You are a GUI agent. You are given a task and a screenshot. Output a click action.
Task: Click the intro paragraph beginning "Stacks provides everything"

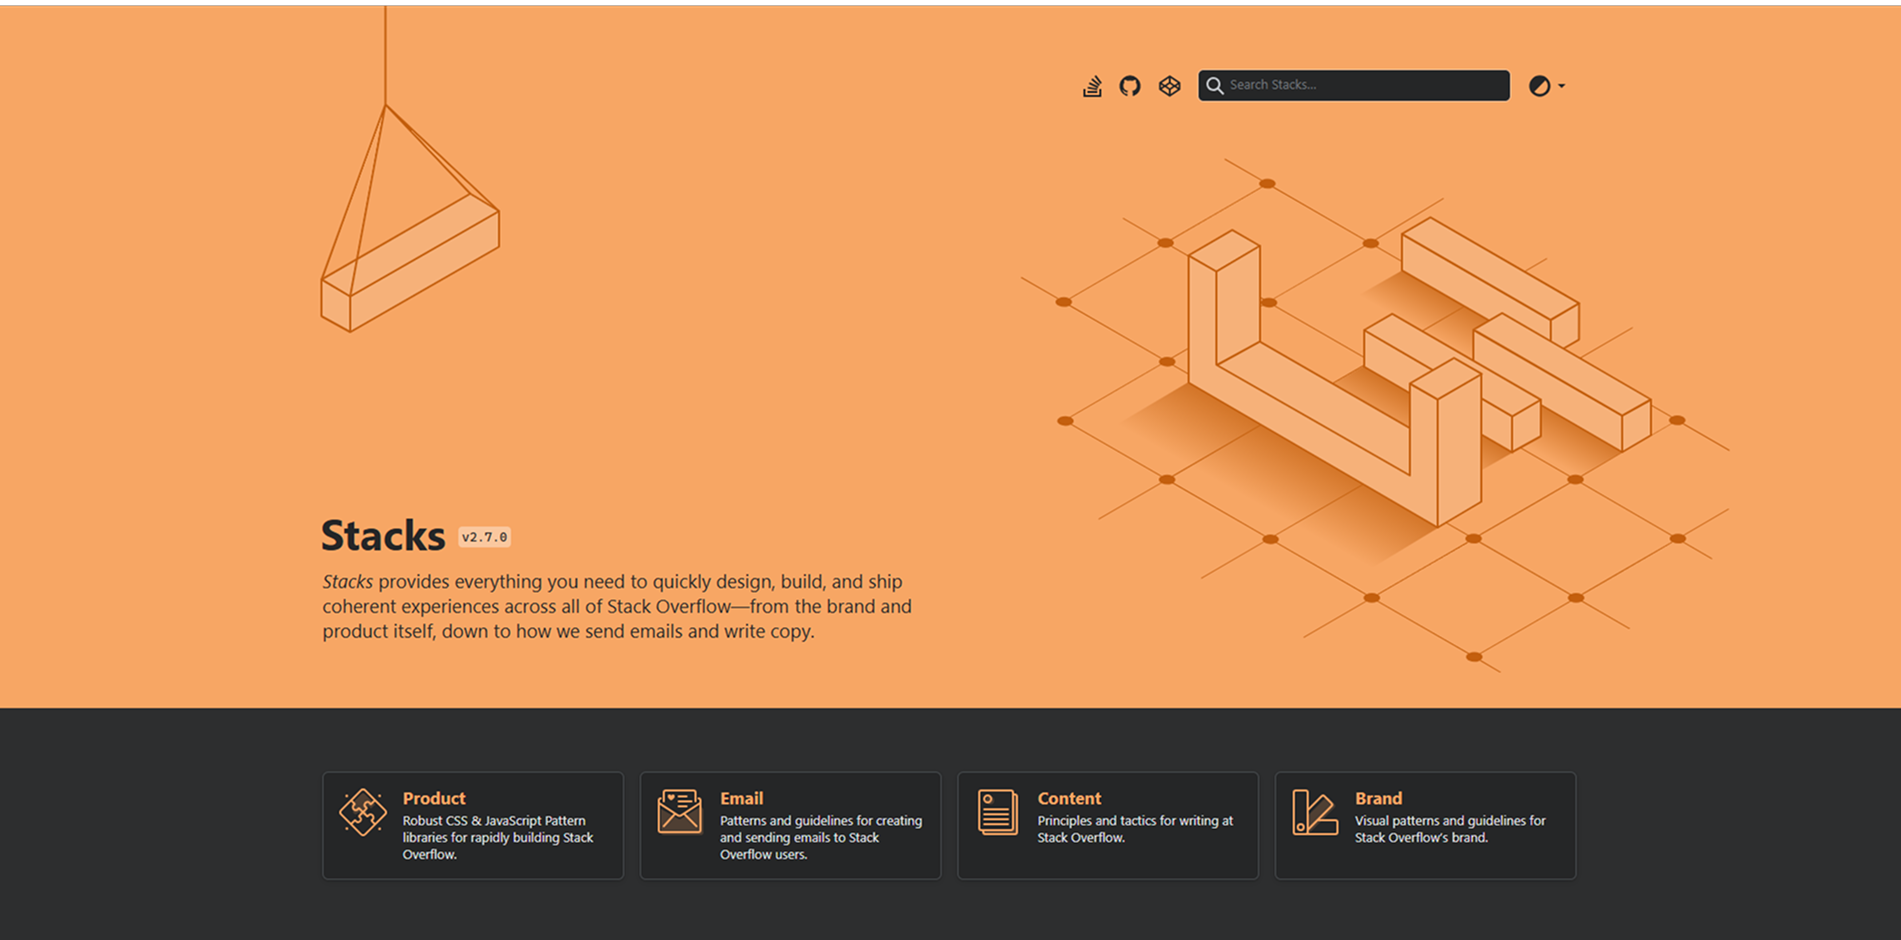[x=617, y=606]
